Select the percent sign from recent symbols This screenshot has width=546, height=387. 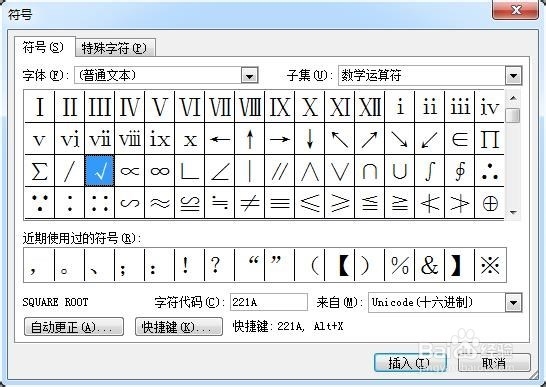pos(399,265)
